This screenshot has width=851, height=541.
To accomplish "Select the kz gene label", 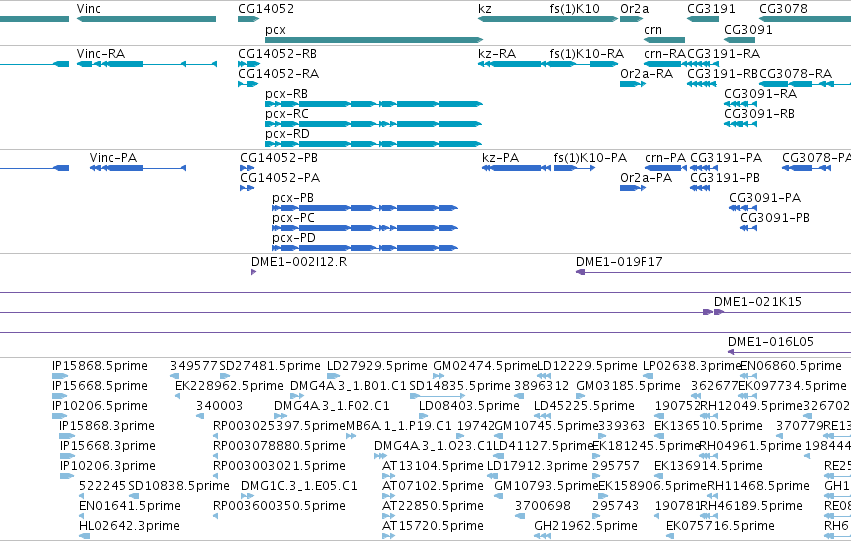I will click(485, 9).
